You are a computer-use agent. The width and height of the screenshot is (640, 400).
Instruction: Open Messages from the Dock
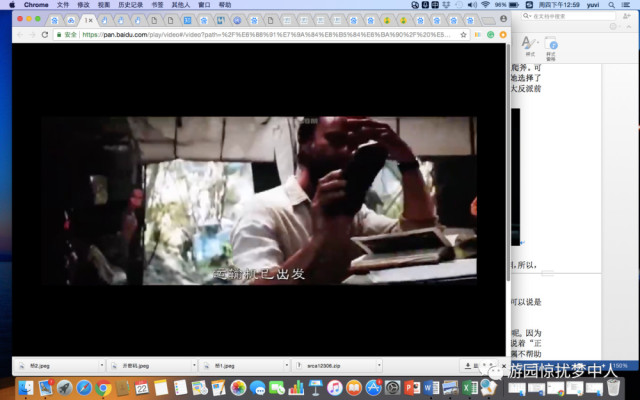coord(258,387)
